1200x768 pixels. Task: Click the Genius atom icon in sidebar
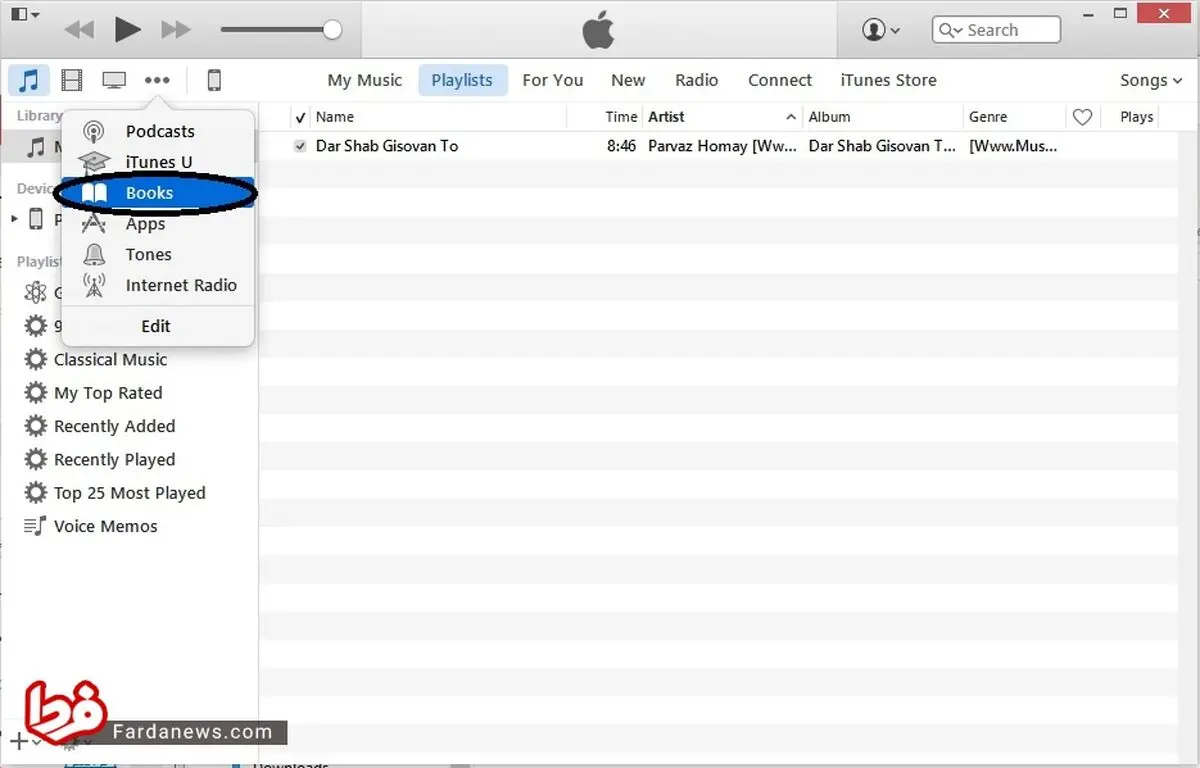point(36,293)
